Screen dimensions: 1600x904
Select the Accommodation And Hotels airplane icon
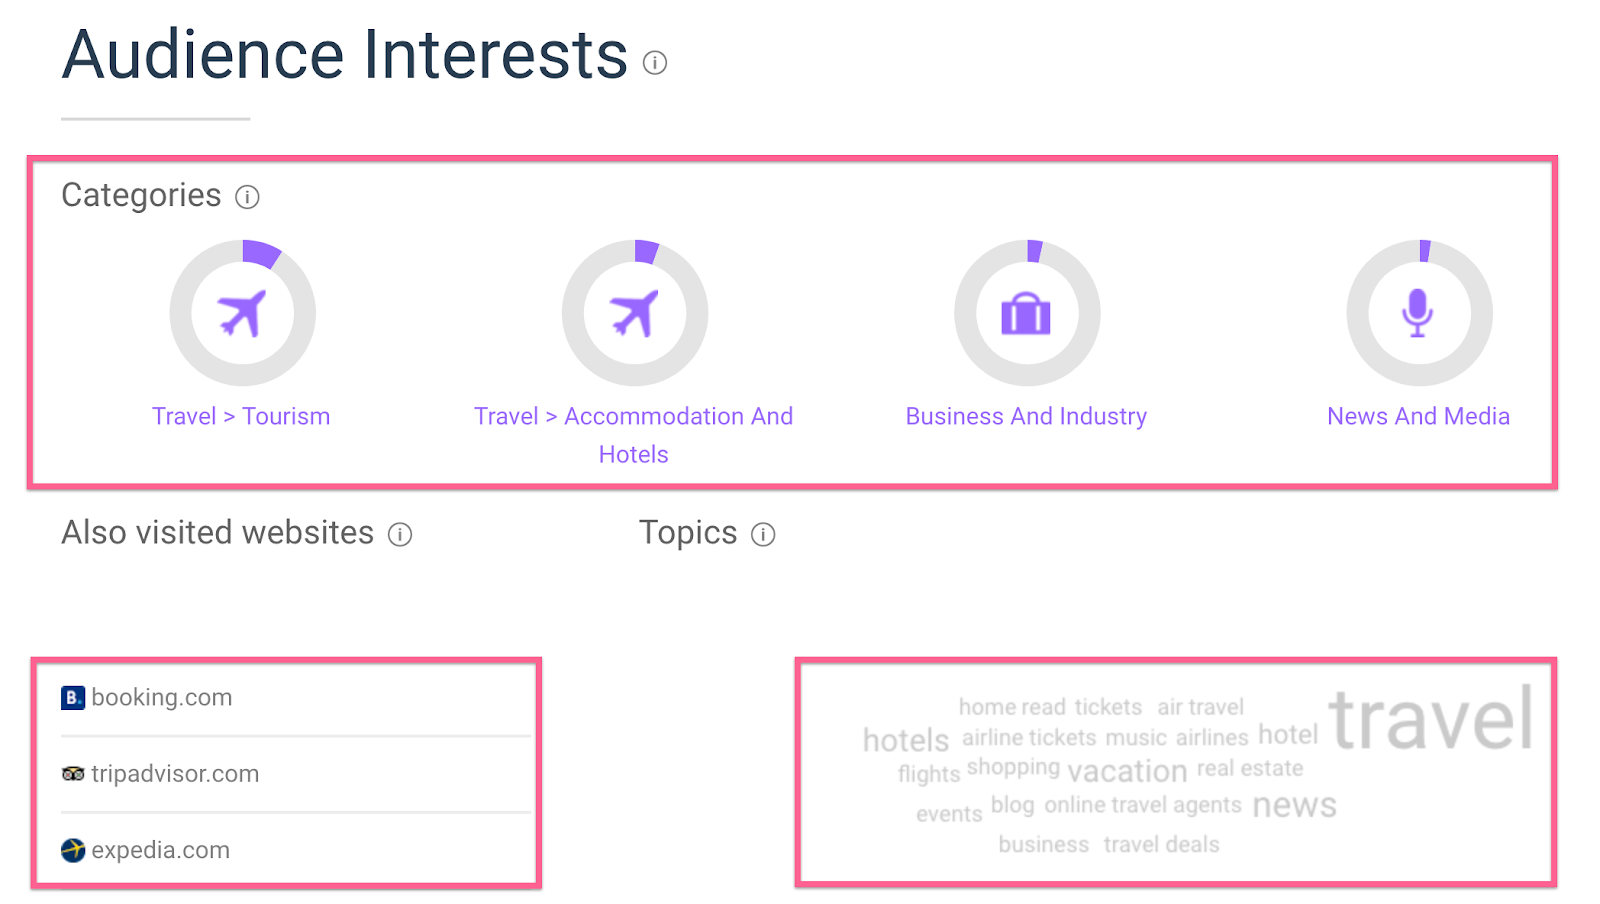pyautogui.click(x=634, y=313)
